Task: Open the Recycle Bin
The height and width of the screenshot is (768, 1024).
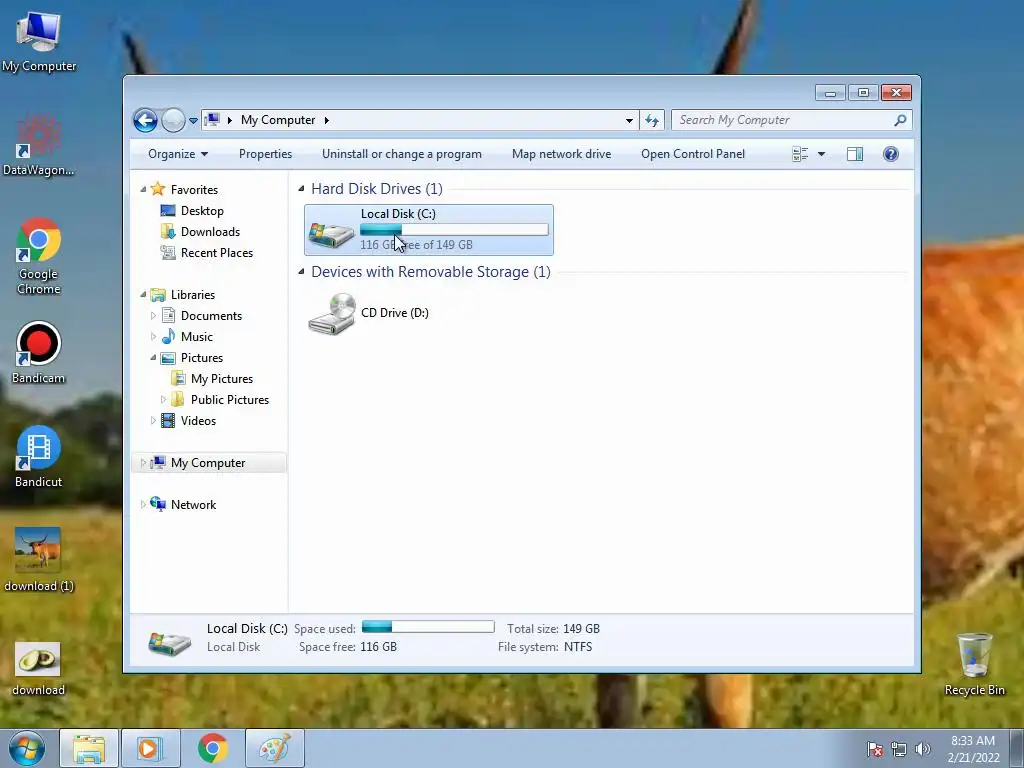Action: (x=974, y=664)
